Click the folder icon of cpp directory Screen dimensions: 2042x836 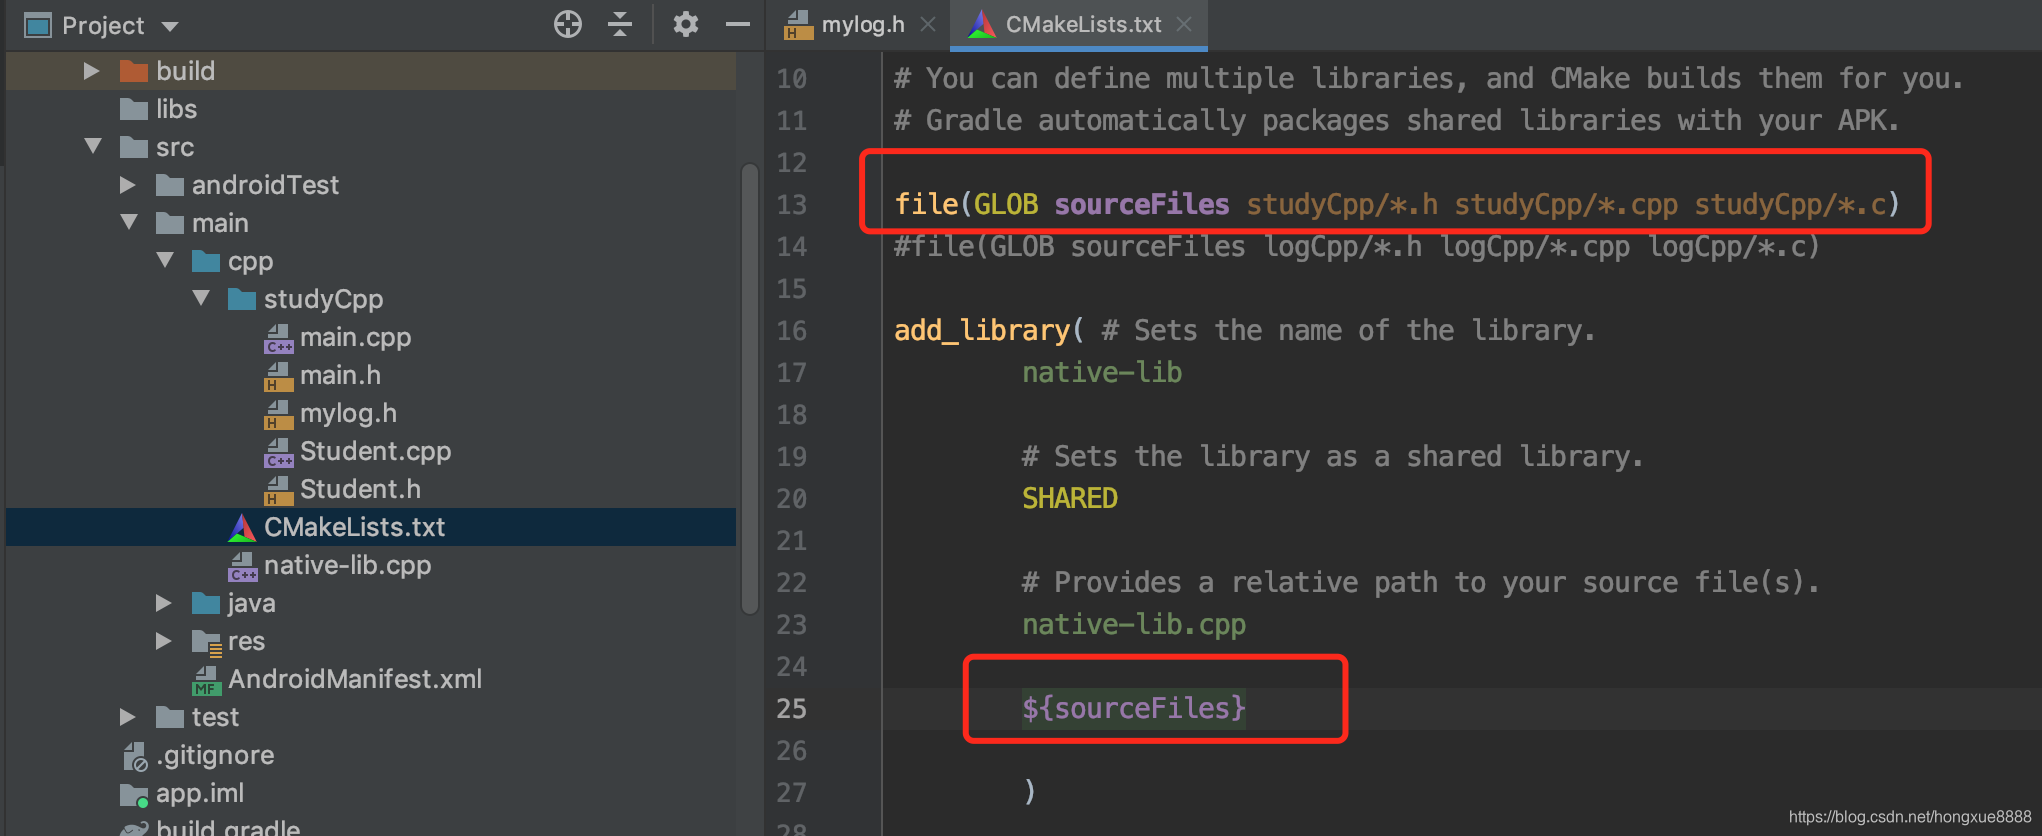(206, 261)
